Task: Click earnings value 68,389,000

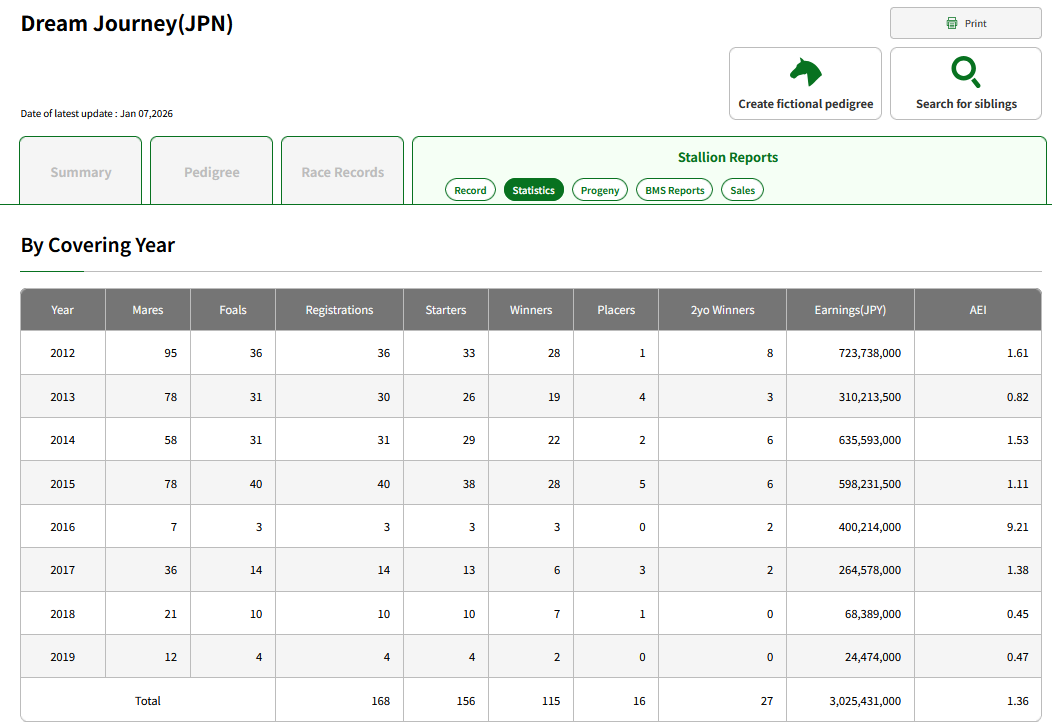Action: [873, 614]
